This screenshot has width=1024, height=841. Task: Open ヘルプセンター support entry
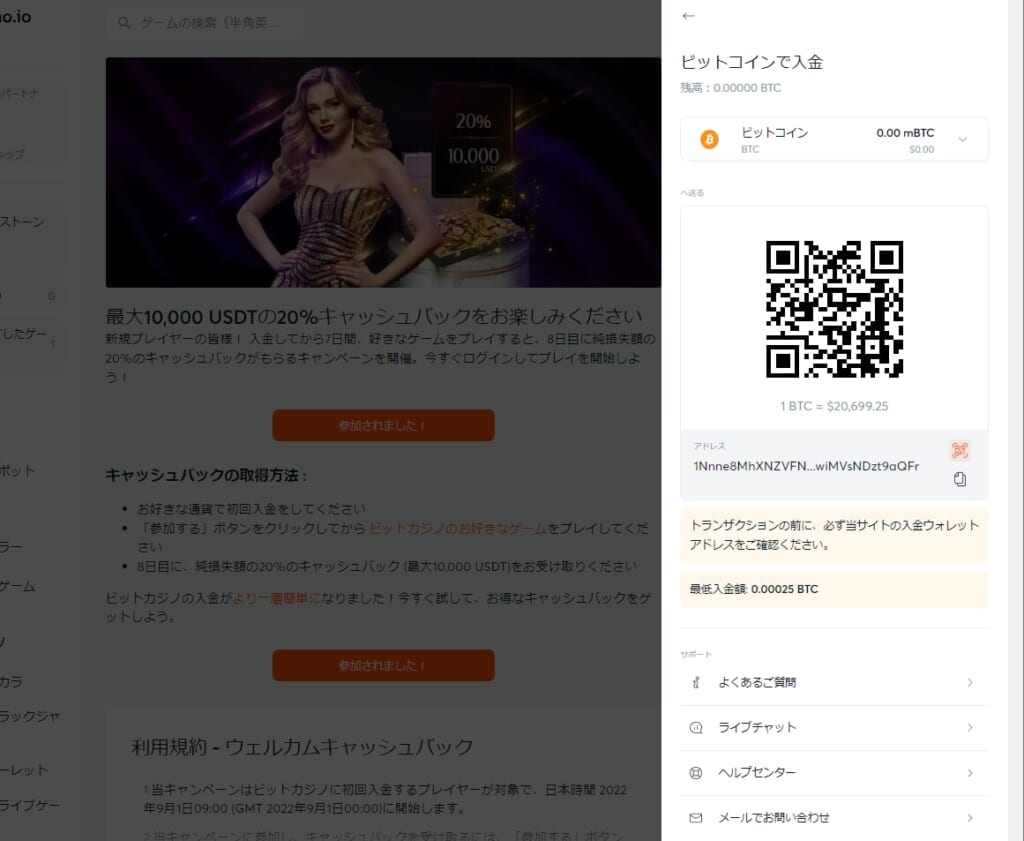[834, 773]
